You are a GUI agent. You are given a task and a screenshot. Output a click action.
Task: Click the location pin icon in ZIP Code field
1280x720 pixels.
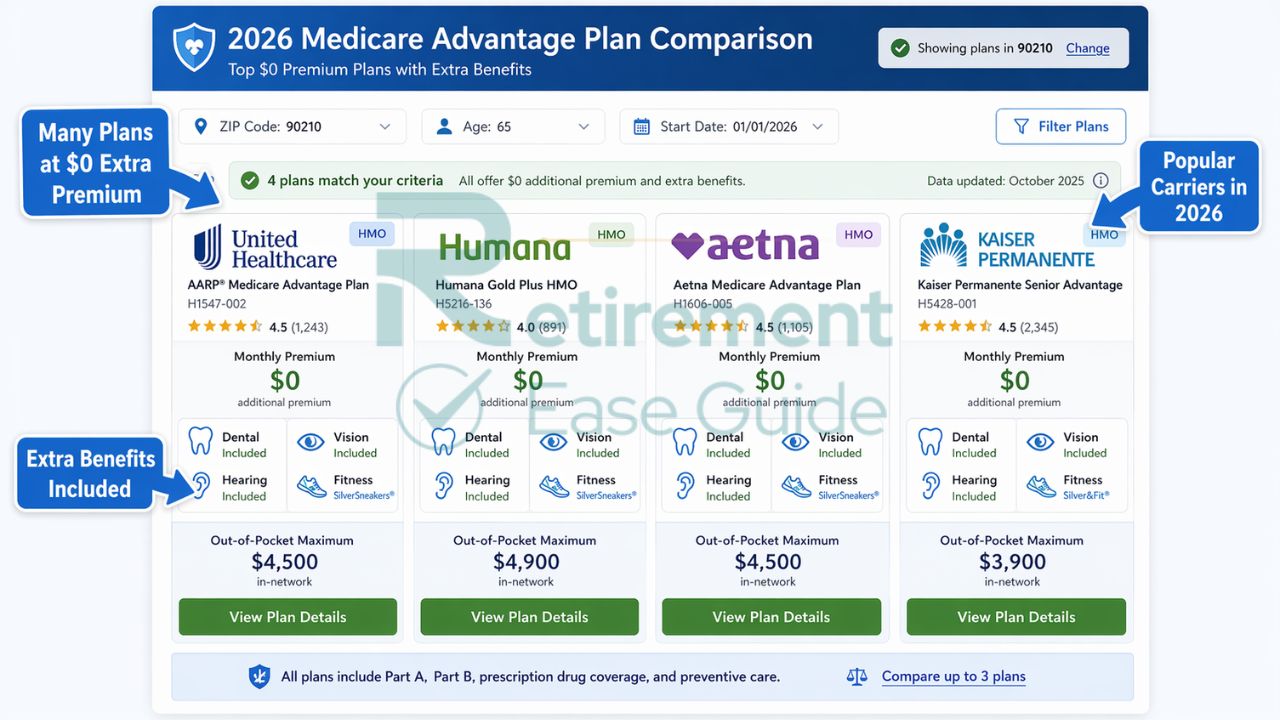[203, 126]
